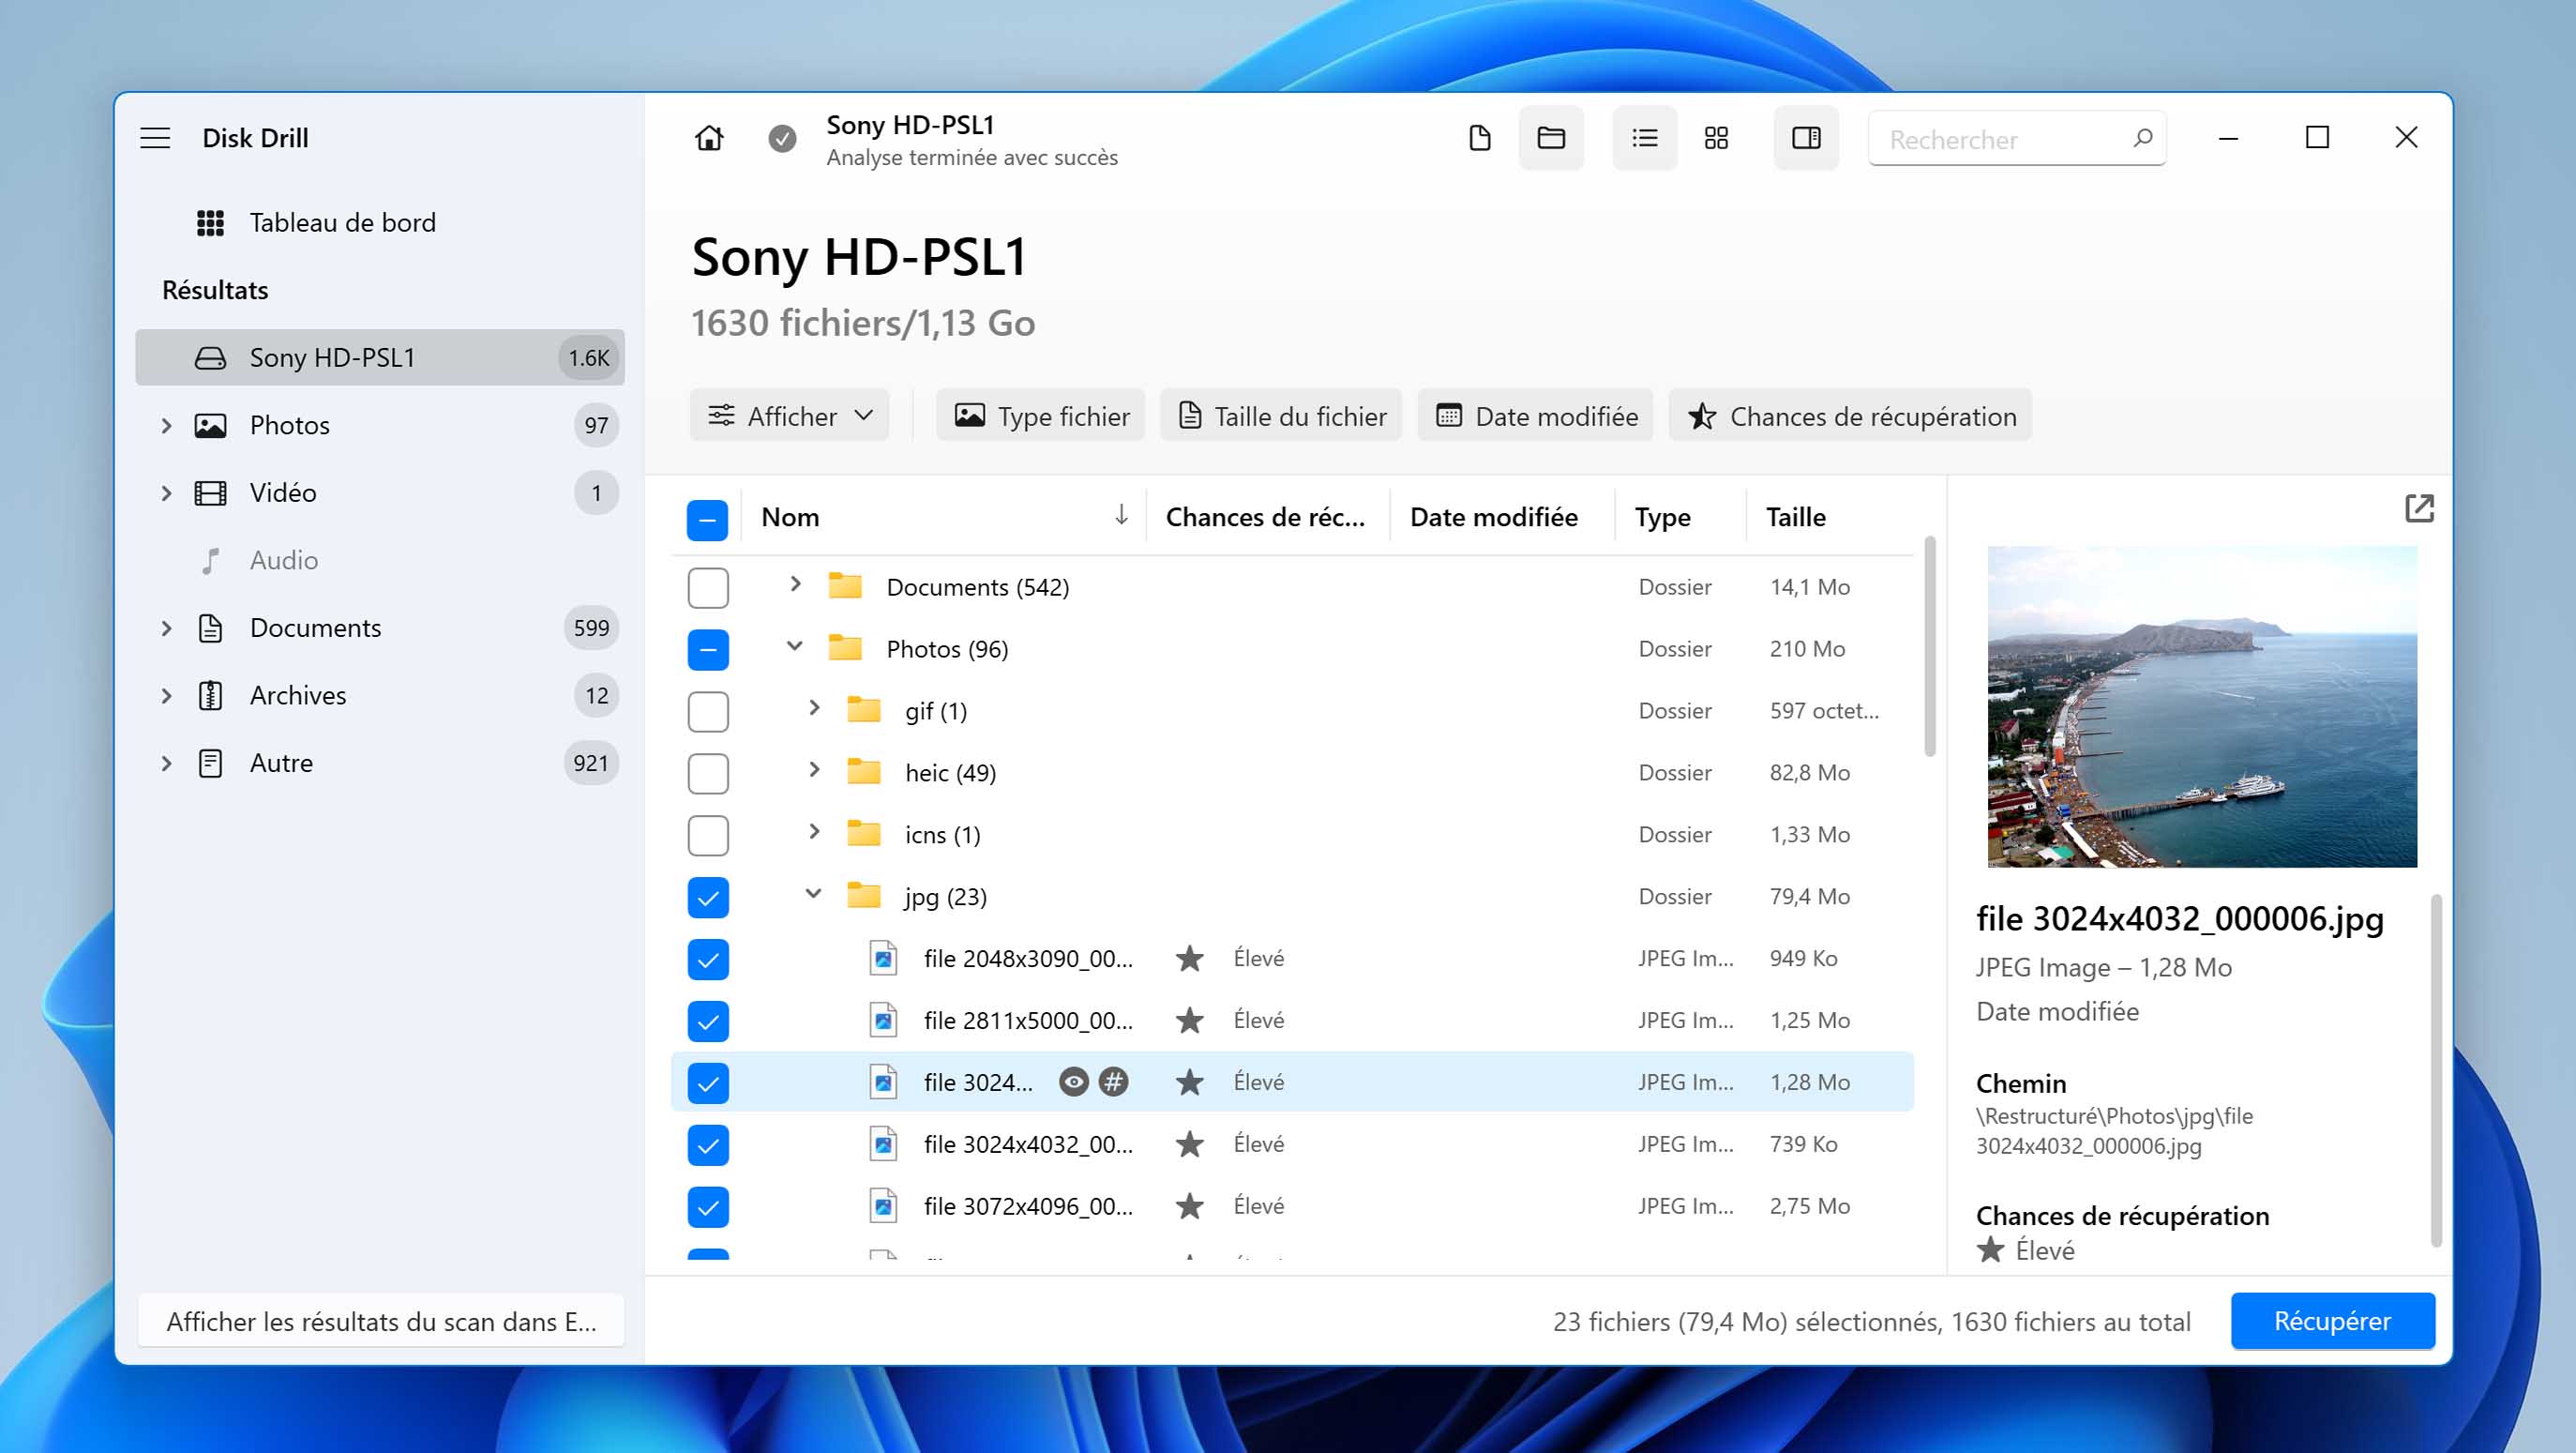Click the heic (49) folder icon

863,772
